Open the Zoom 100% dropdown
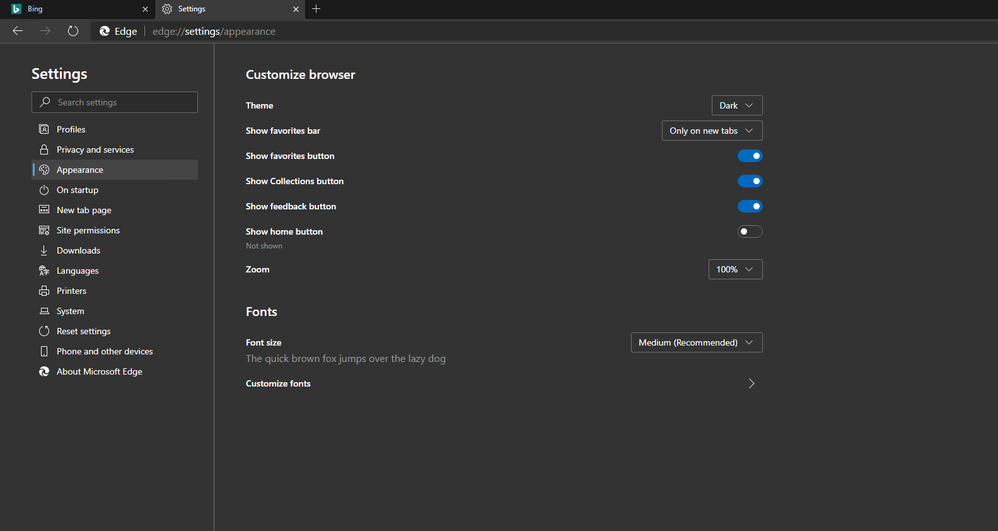Viewport: 998px width, 531px height. (735, 269)
